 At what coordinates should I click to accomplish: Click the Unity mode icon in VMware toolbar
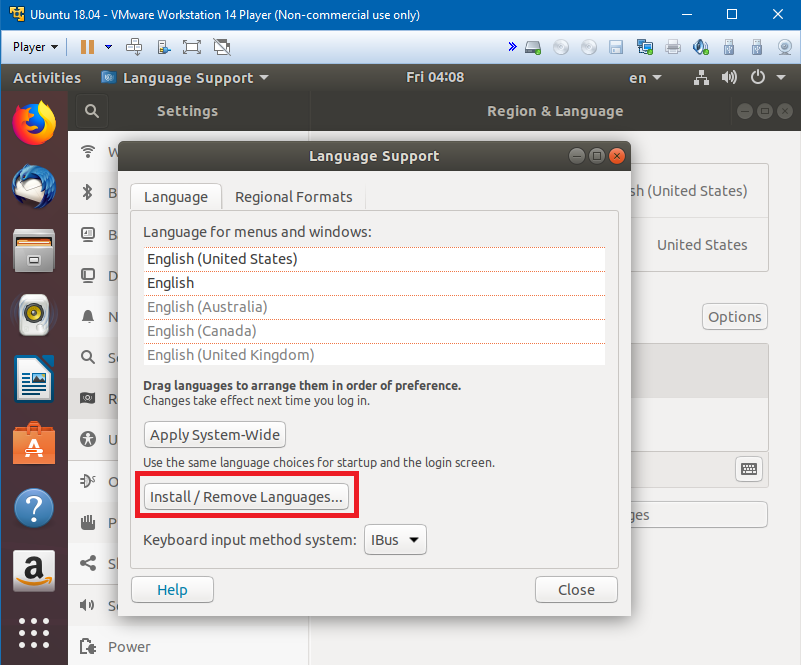point(222,47)
